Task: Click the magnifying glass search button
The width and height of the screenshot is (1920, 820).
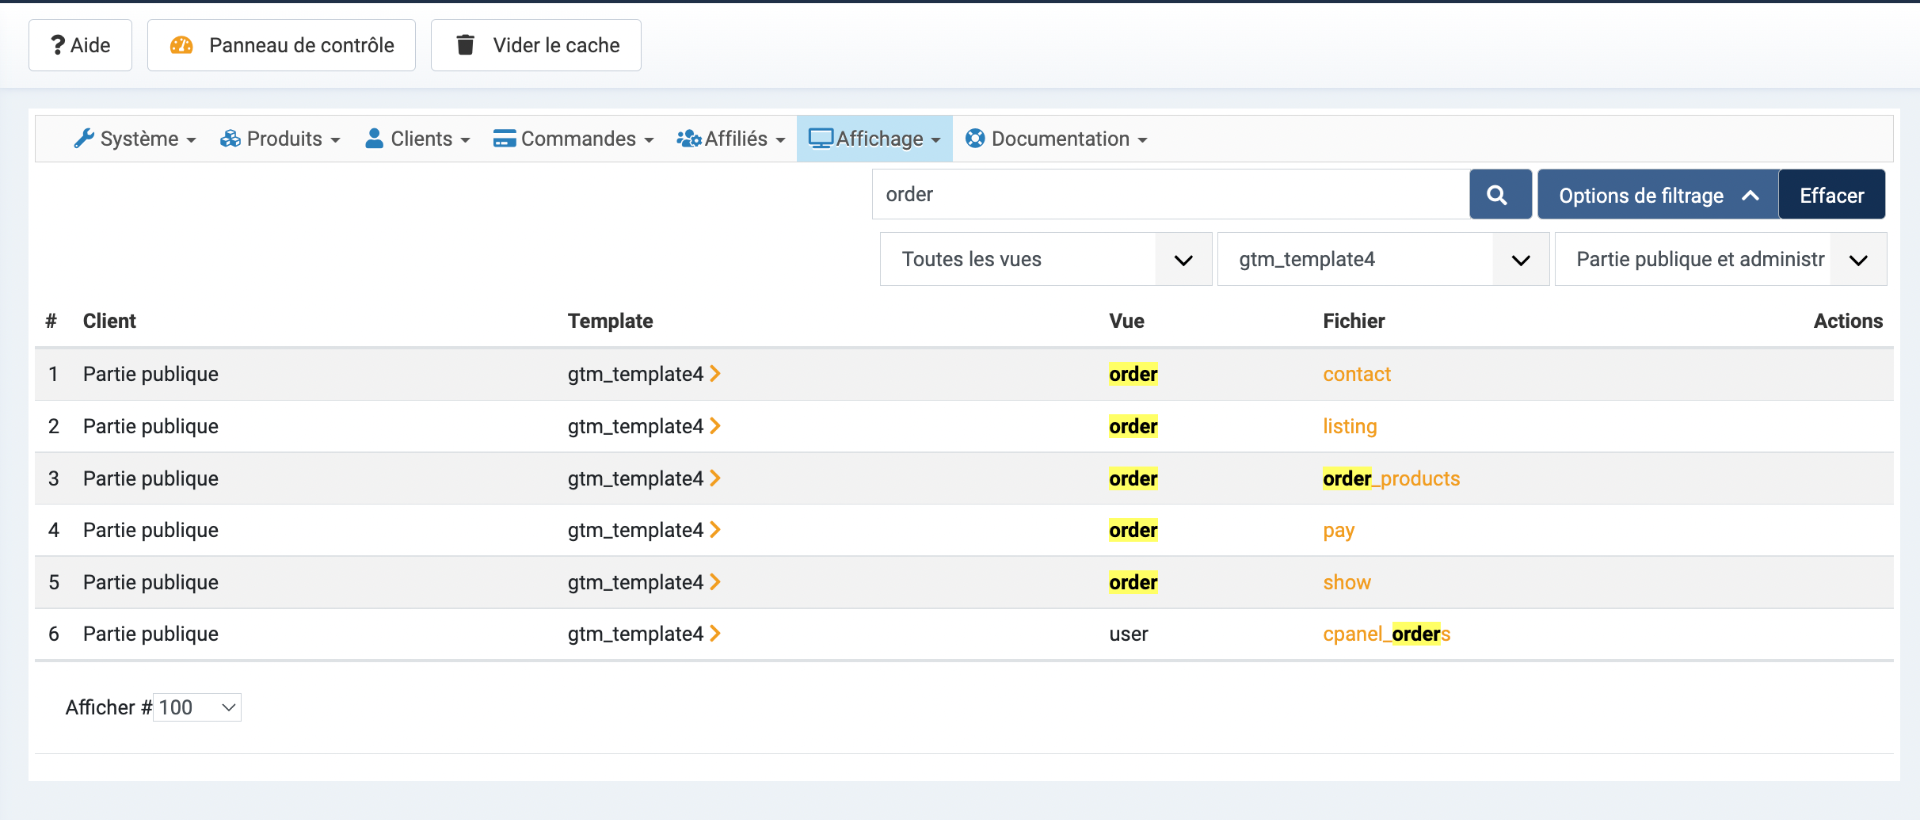Action: tap(1499, 195)
